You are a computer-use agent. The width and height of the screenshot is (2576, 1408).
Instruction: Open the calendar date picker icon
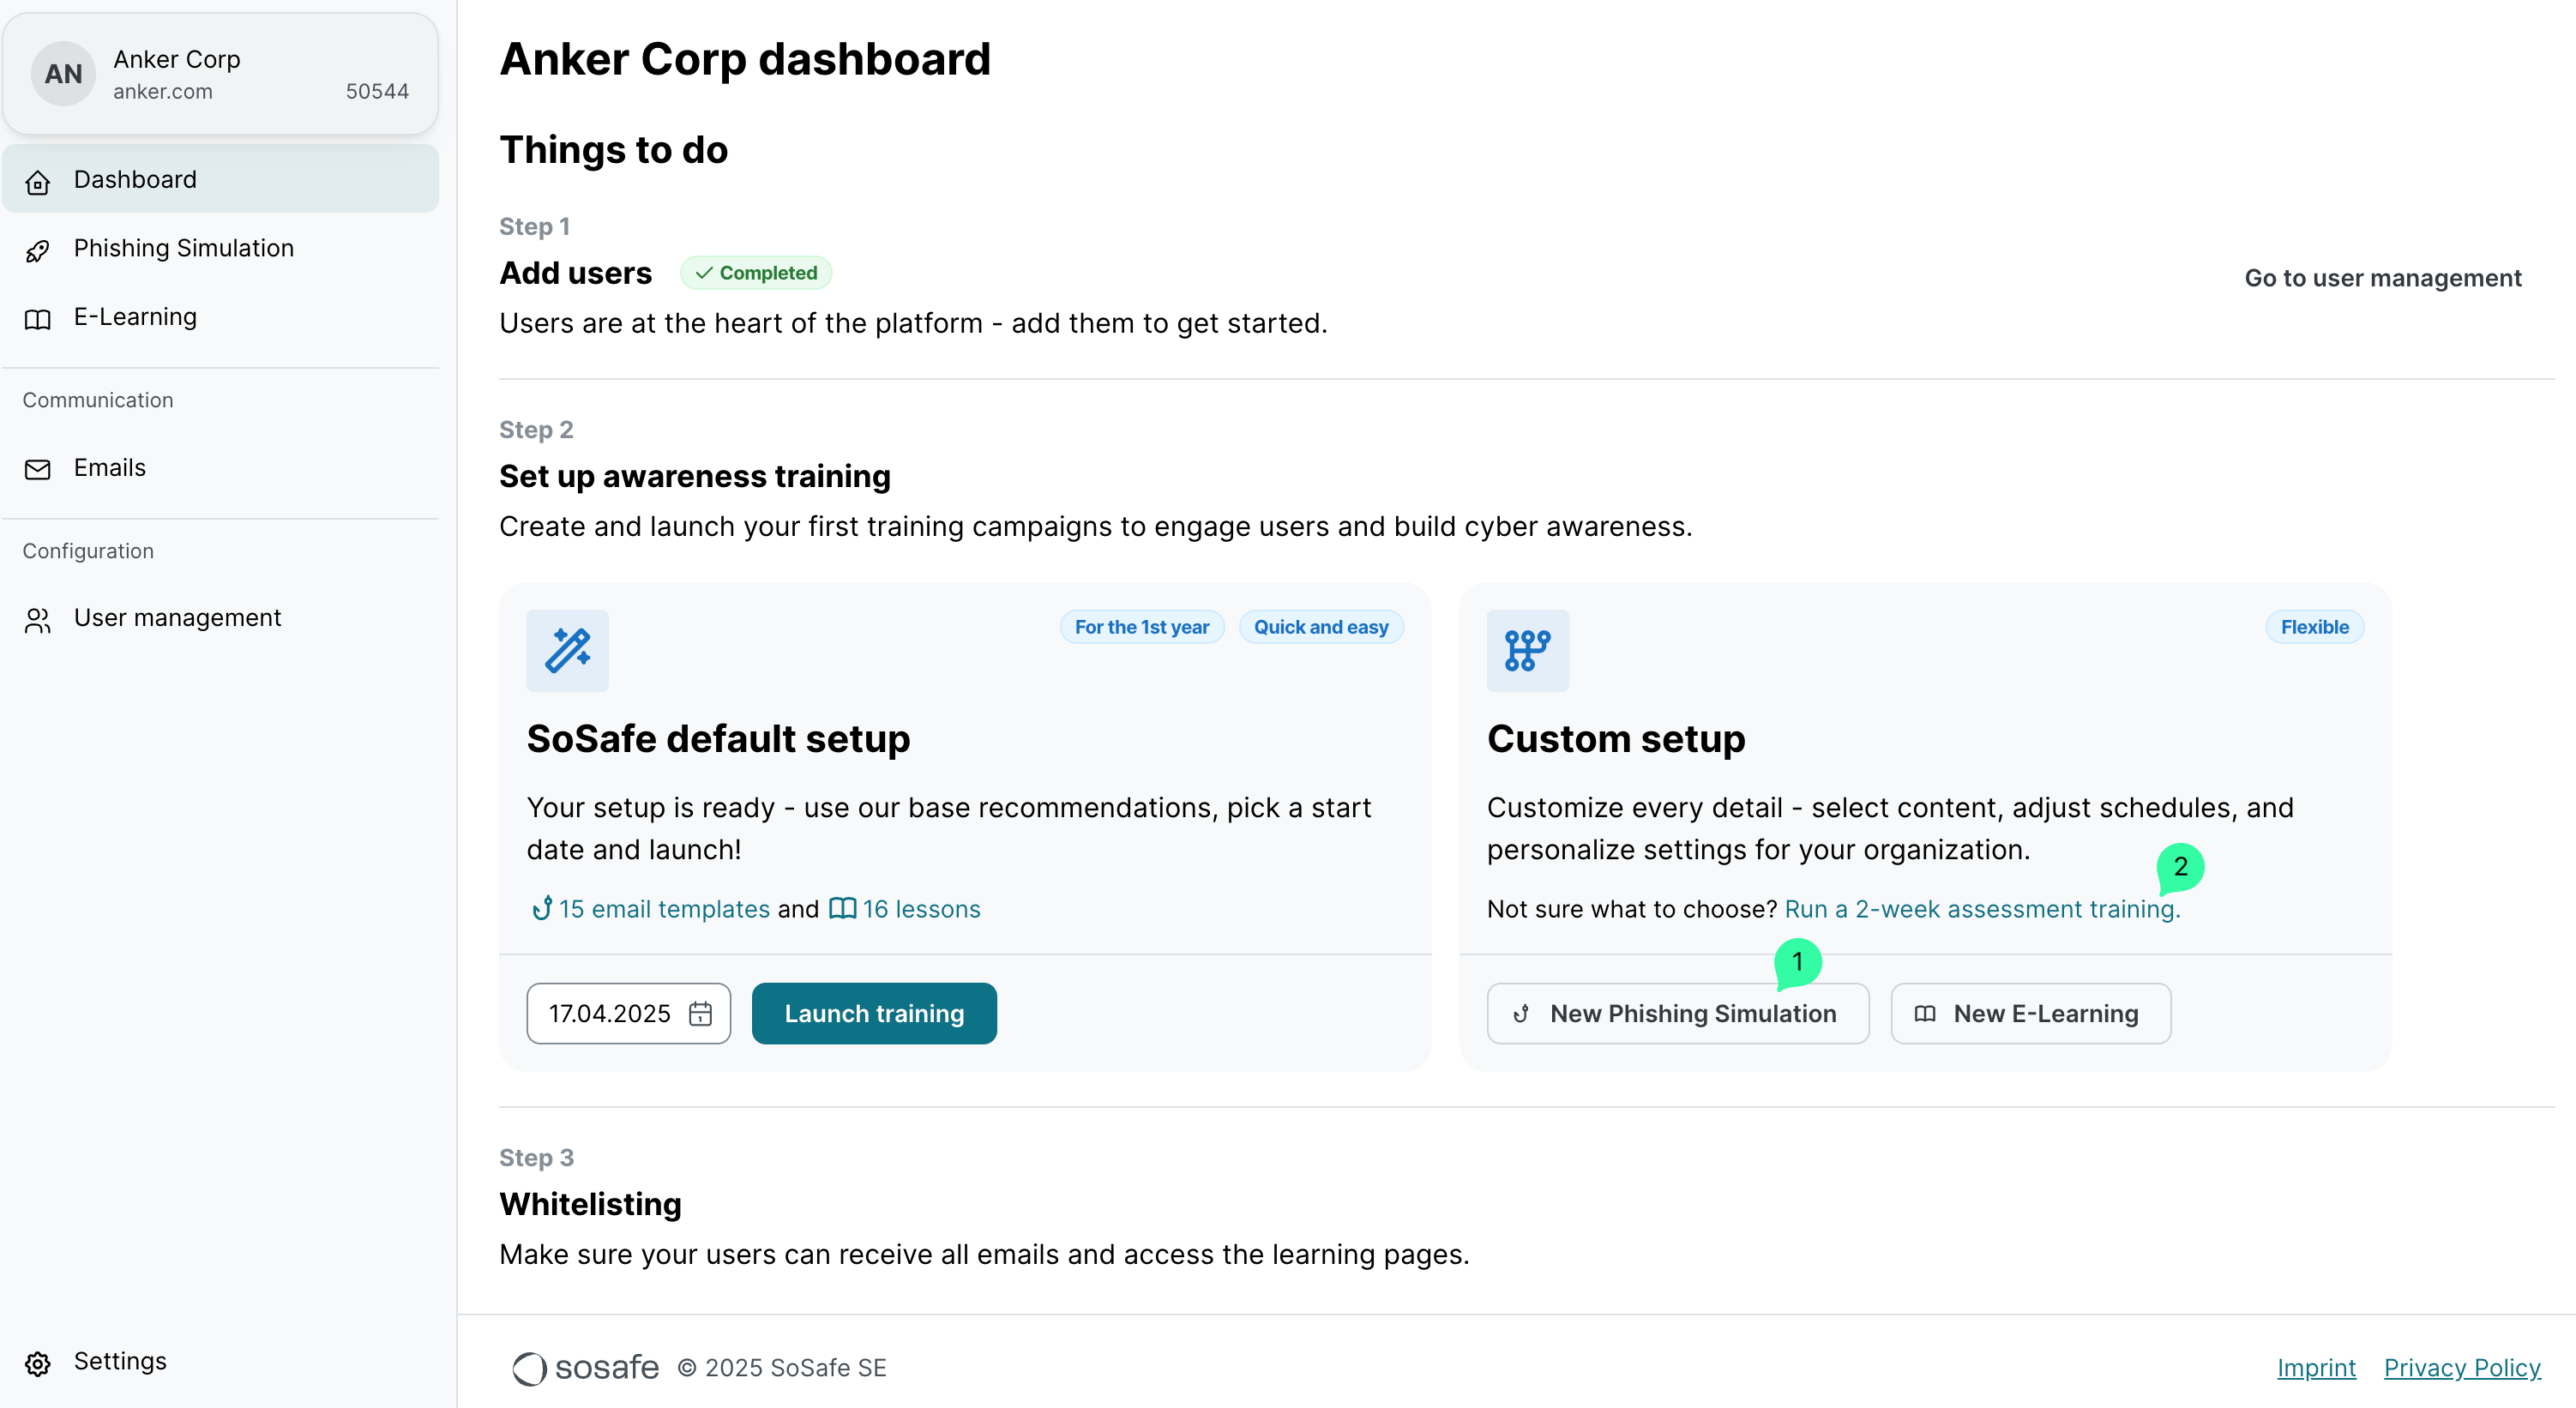(x=701, y=1014)
